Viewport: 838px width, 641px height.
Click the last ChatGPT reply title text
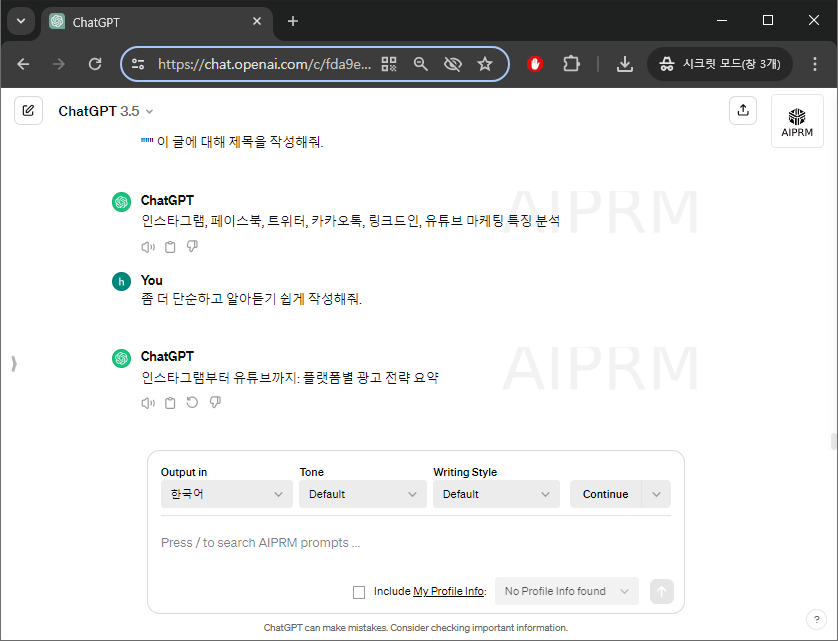[290, 377]
